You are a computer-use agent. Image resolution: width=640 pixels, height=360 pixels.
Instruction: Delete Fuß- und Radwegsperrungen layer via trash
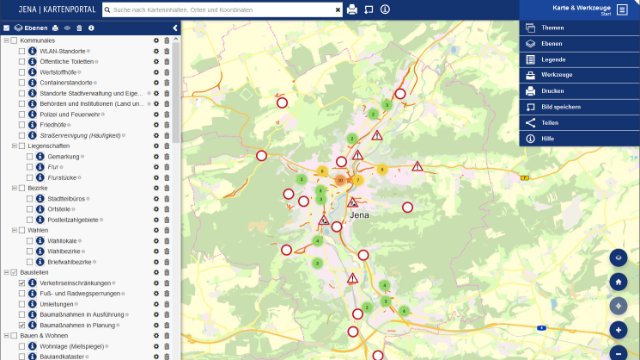pos(167,293)
